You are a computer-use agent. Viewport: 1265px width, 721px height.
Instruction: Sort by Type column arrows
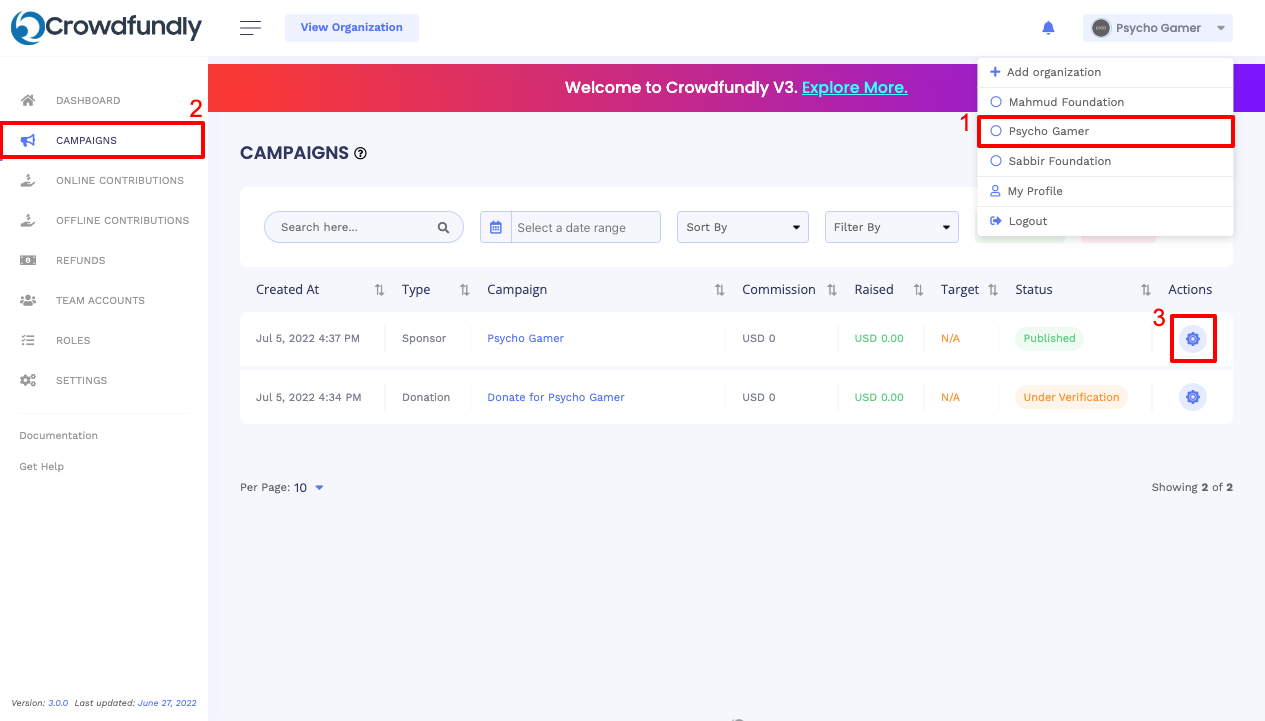click(x=464, y=290)
